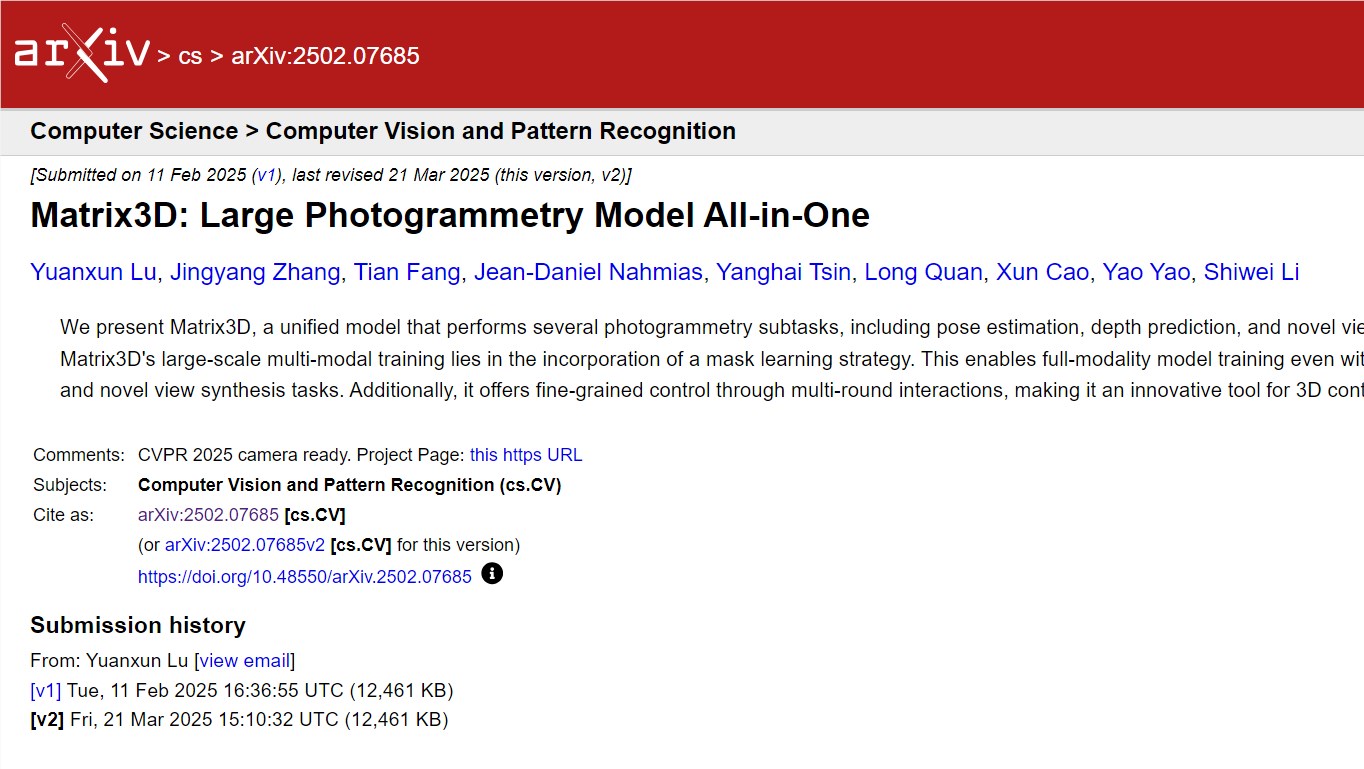Click the DOI info icon

492,574
